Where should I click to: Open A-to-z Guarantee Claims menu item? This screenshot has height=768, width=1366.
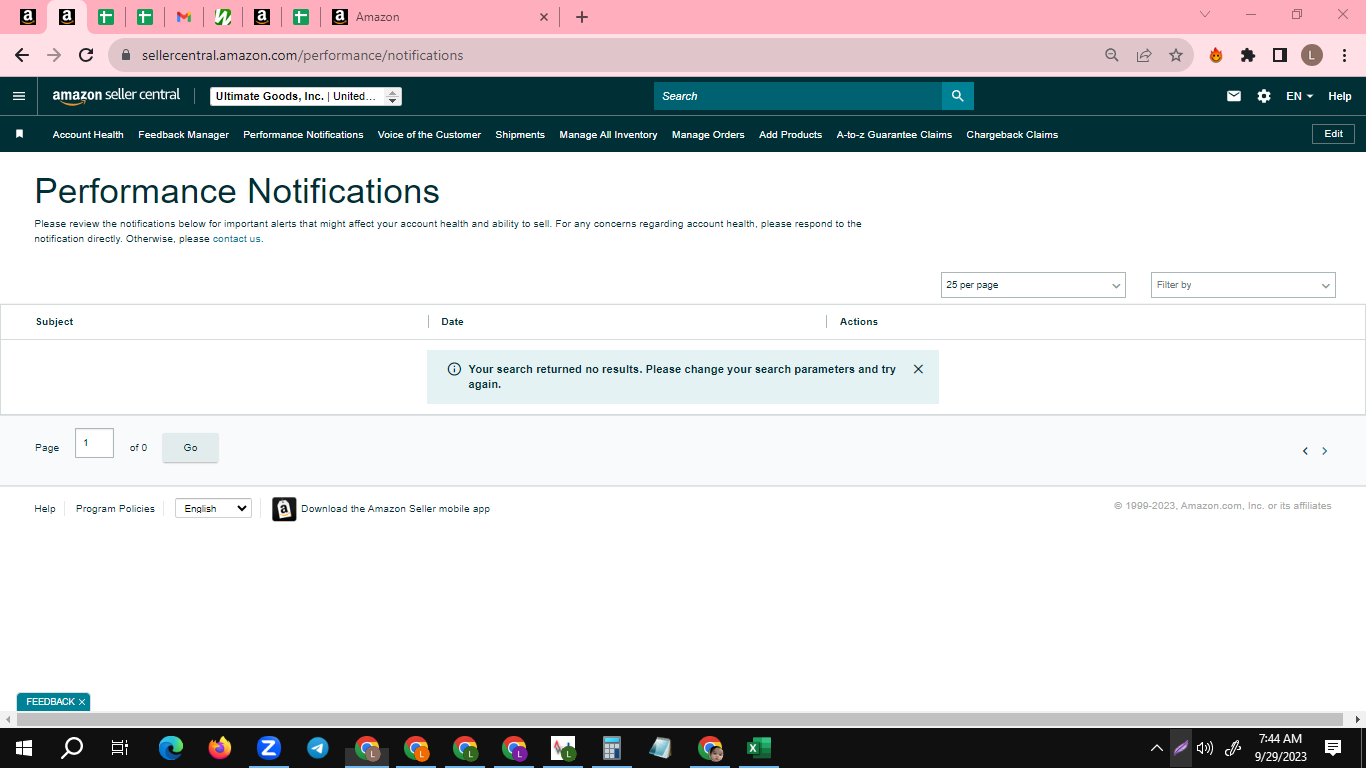(x=894, y=135)
